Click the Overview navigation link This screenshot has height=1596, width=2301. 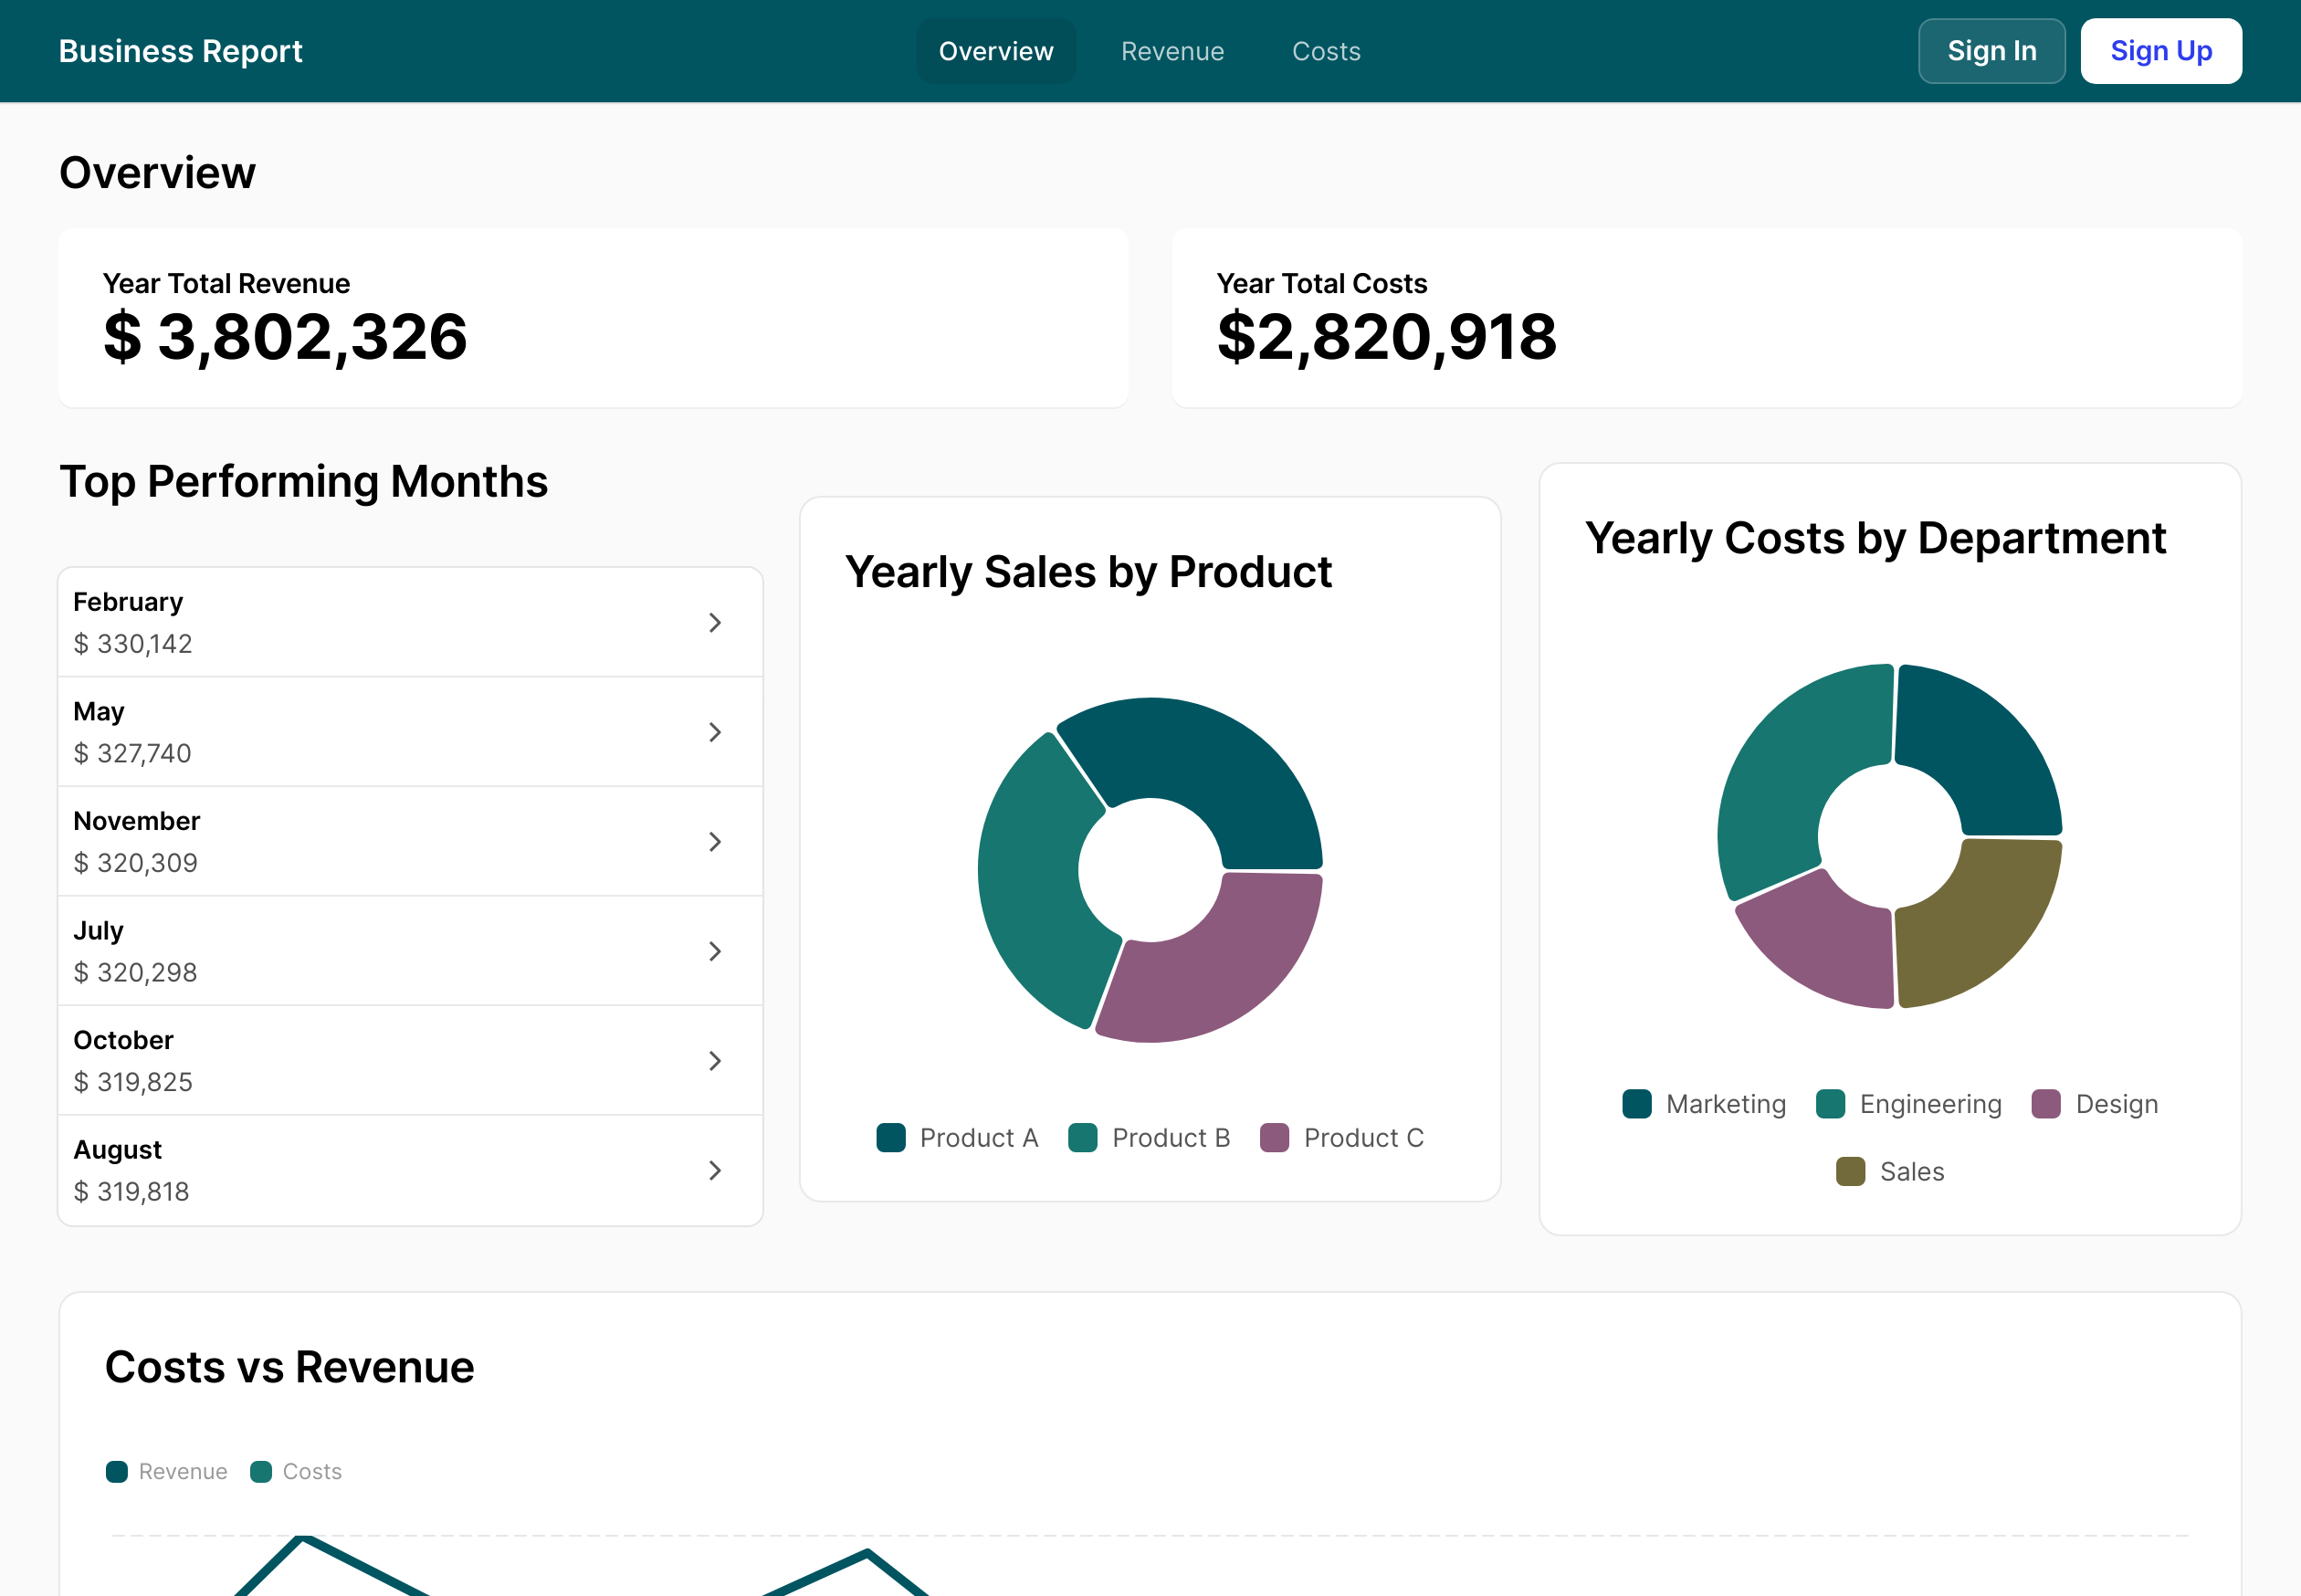click(996, 51)
